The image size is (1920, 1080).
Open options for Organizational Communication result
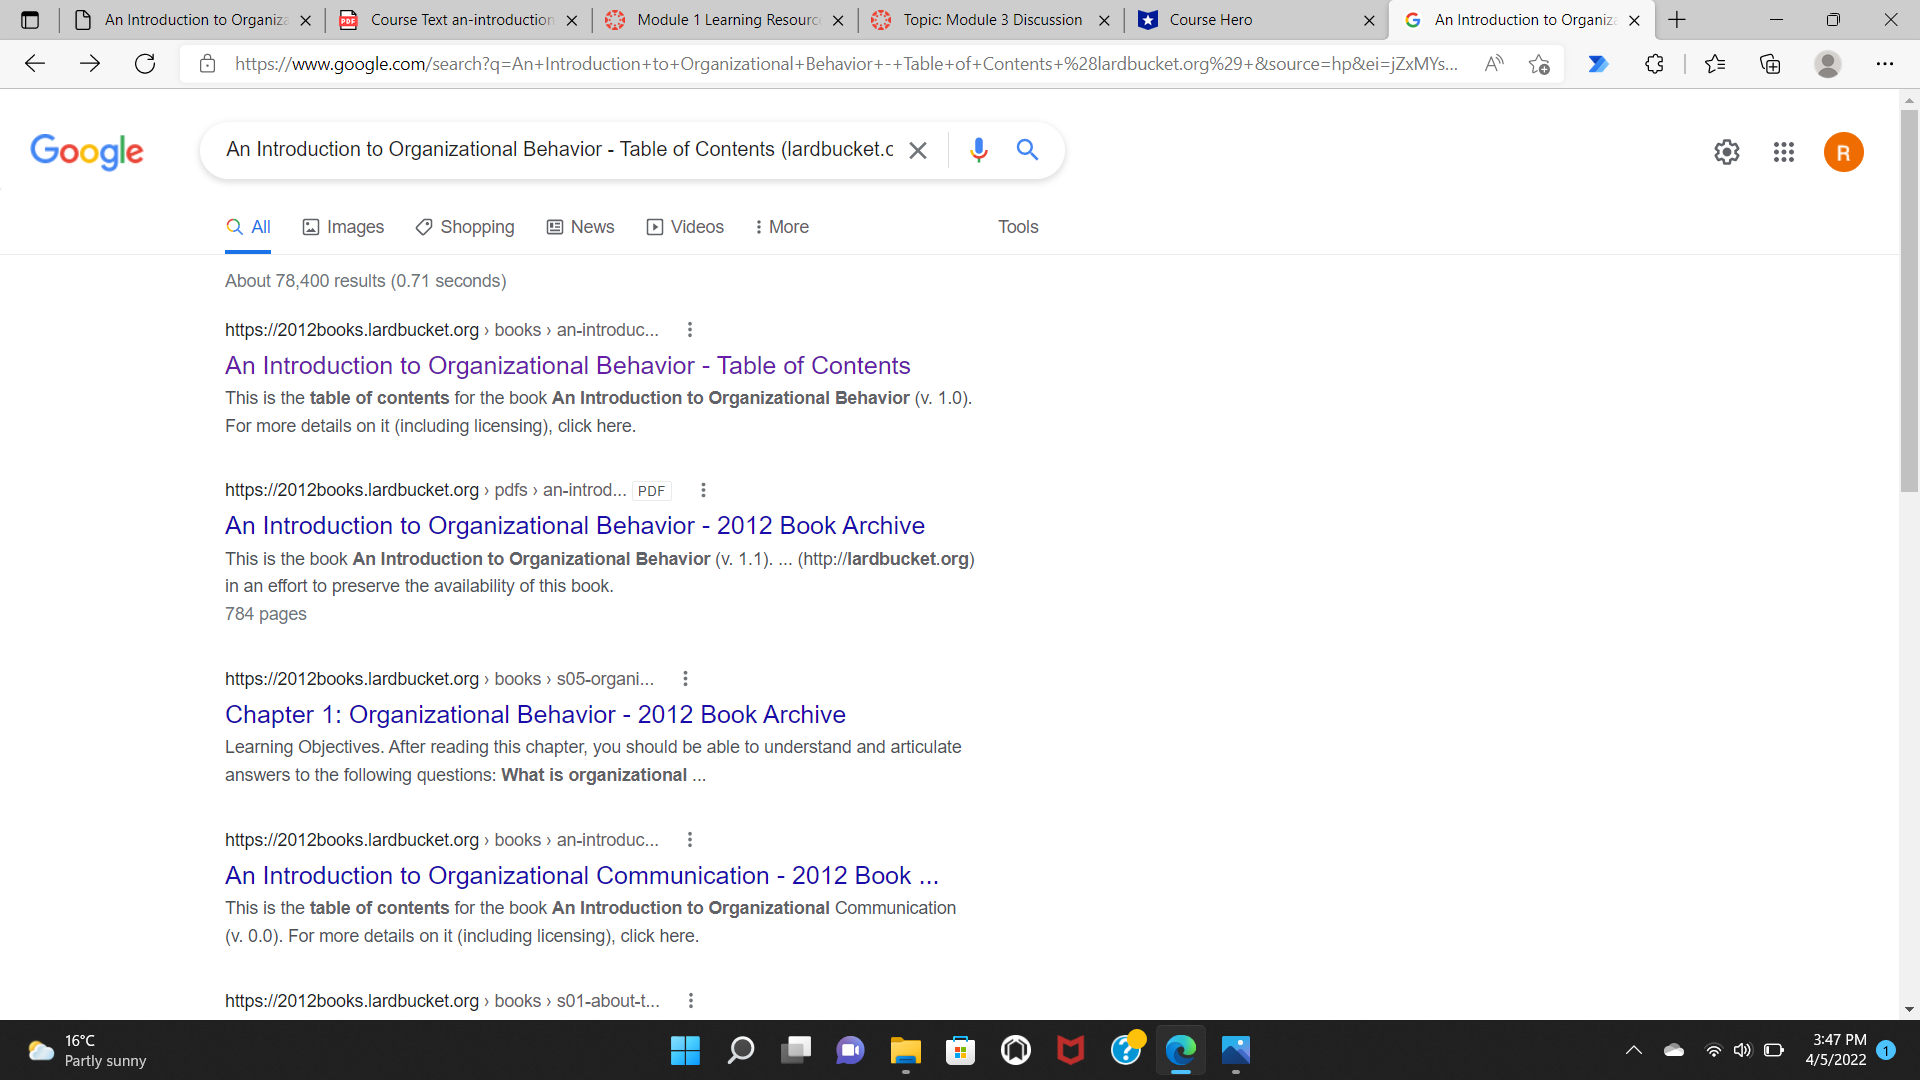point(689,840)
